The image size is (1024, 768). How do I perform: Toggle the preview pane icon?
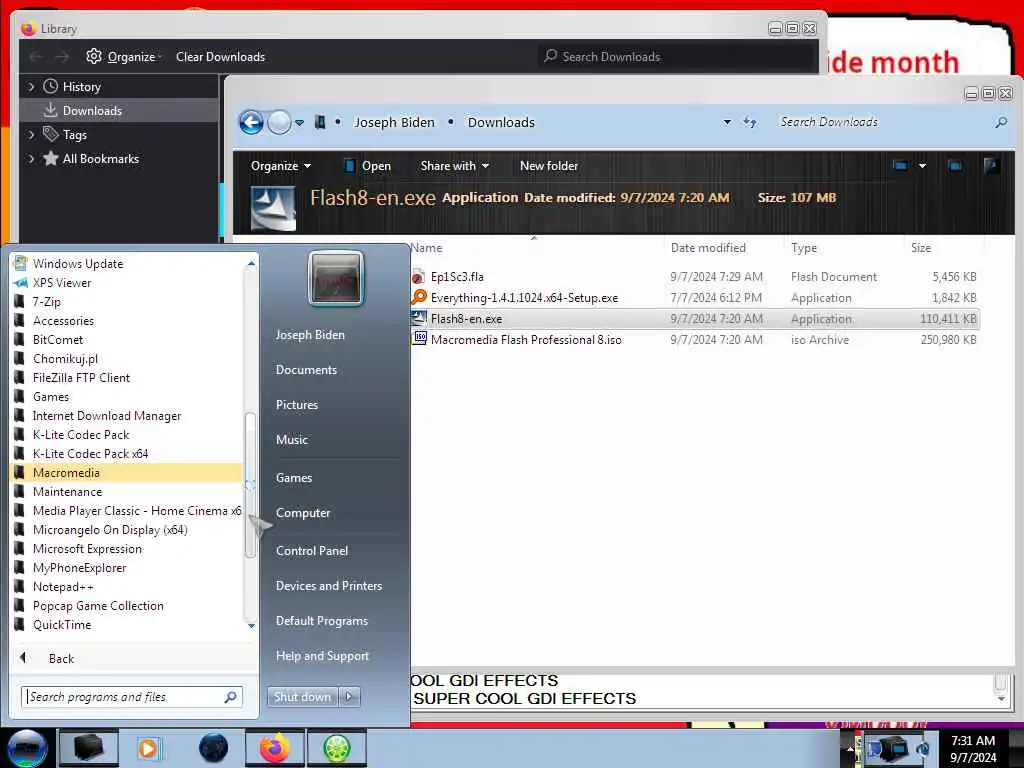click(955, 166)
